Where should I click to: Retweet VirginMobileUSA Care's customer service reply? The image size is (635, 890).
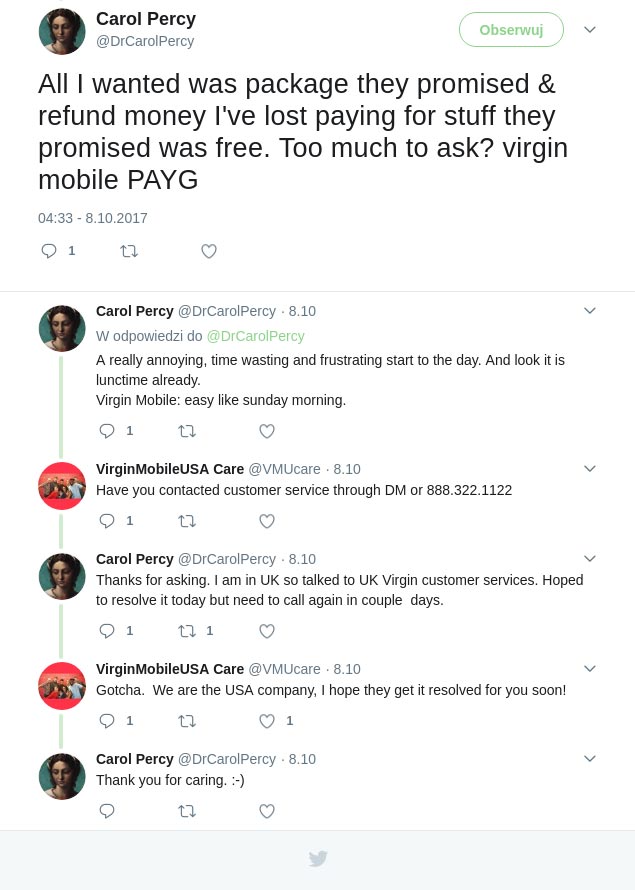(187, 521)
